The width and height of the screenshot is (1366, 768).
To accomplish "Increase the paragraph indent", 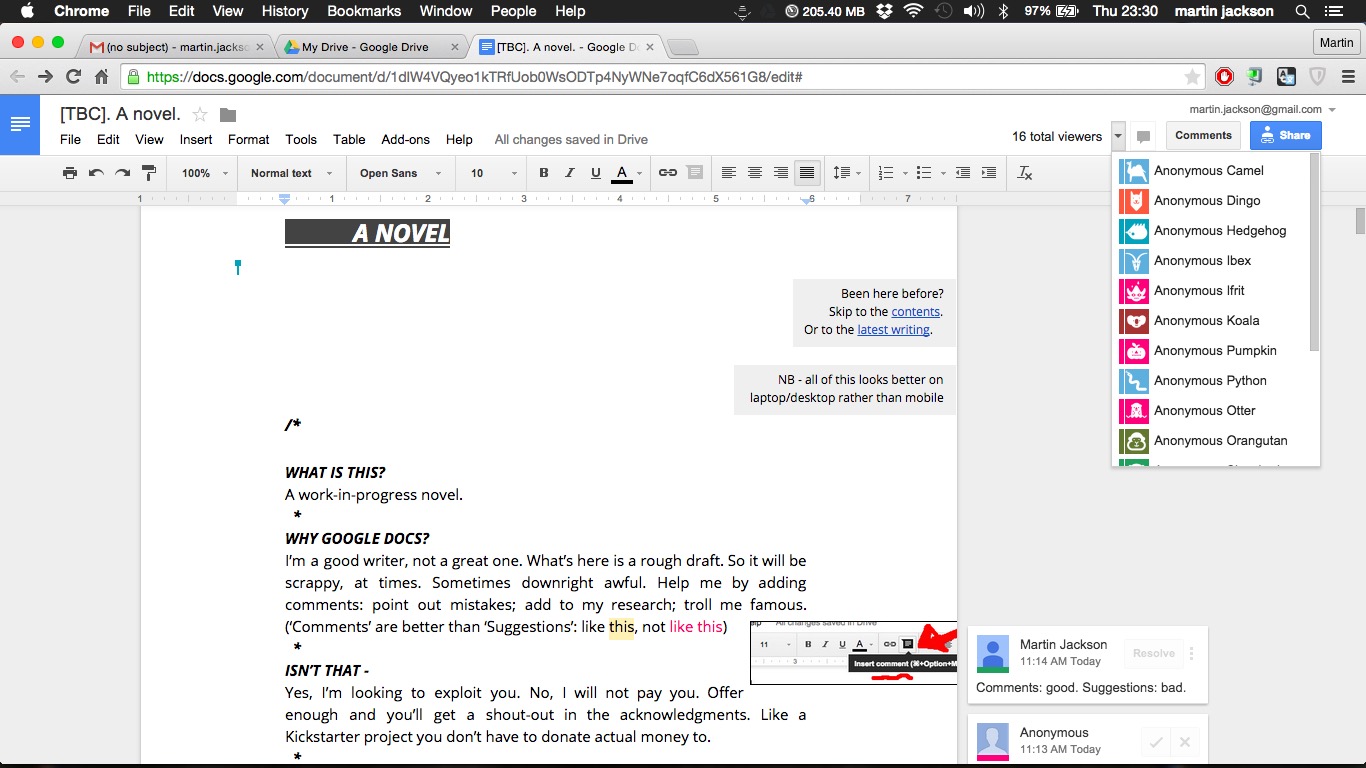I will click(989, 173).
